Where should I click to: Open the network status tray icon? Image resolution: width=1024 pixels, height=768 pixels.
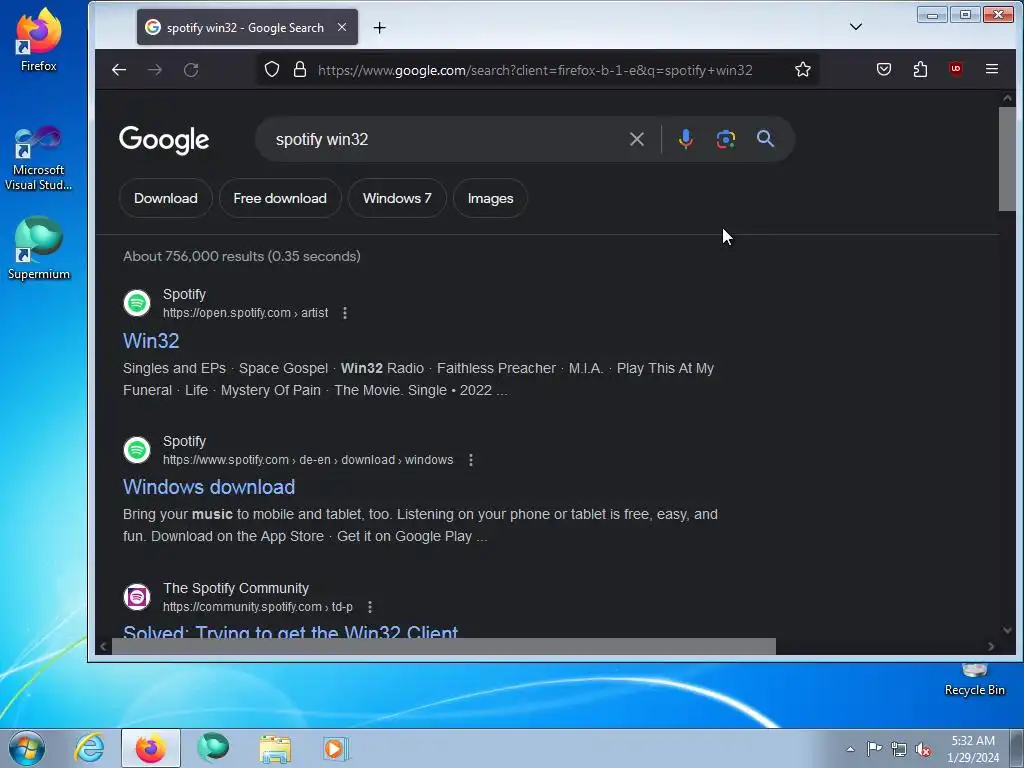pos(899,749)
